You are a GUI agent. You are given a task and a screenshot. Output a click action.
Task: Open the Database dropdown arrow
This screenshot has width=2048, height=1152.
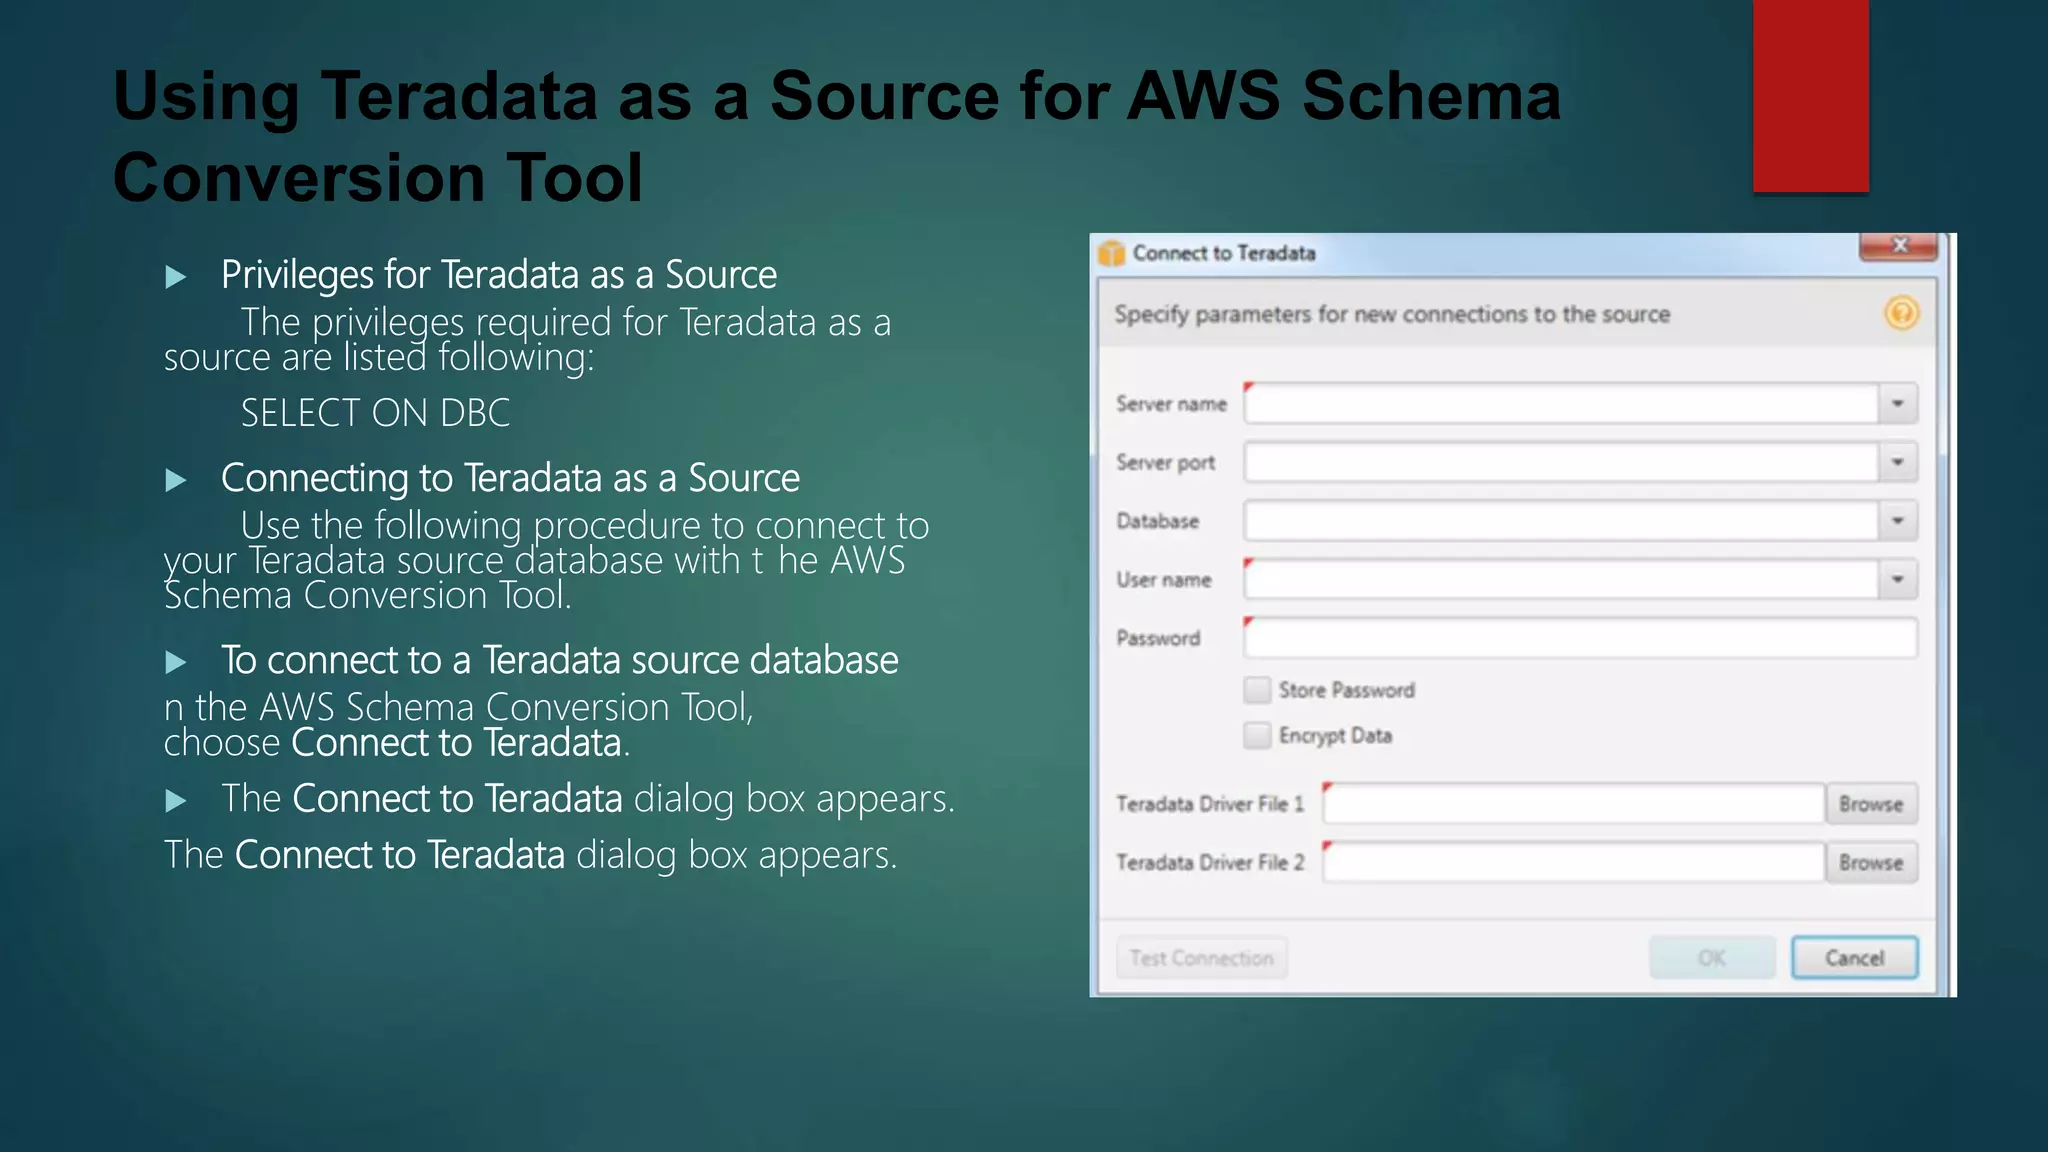pyautogui.click(x=1897, y=521)
